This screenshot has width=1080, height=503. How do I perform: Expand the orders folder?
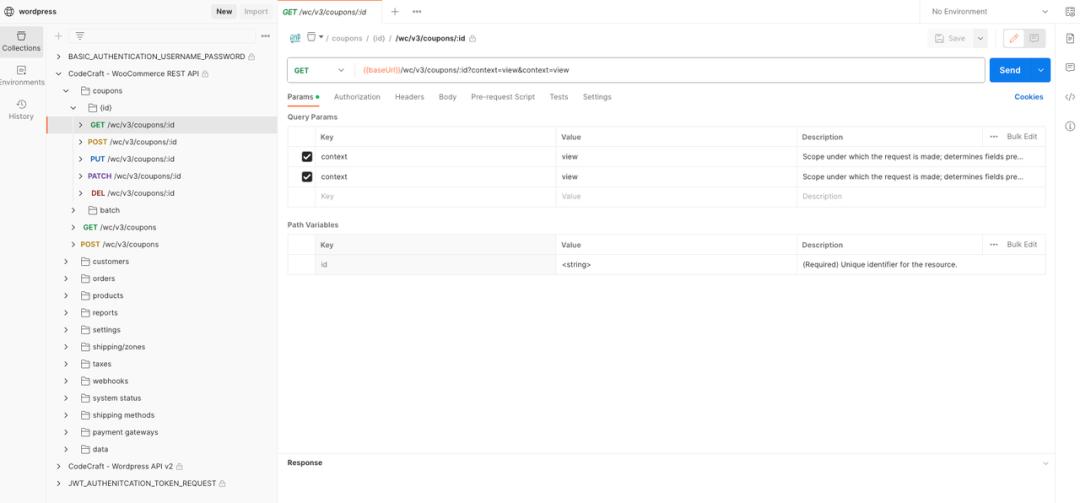(x=66, y=278)
